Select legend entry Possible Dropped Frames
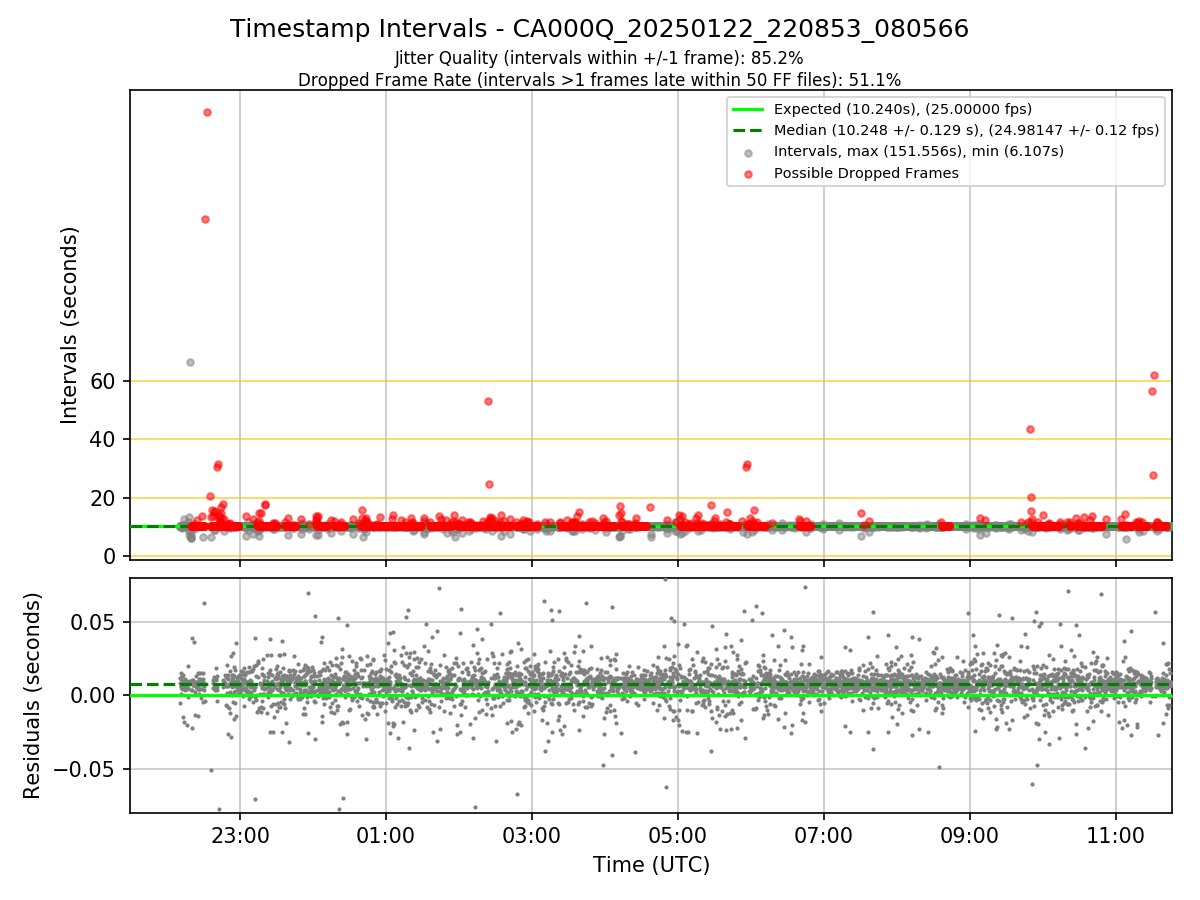 point(866,173)
